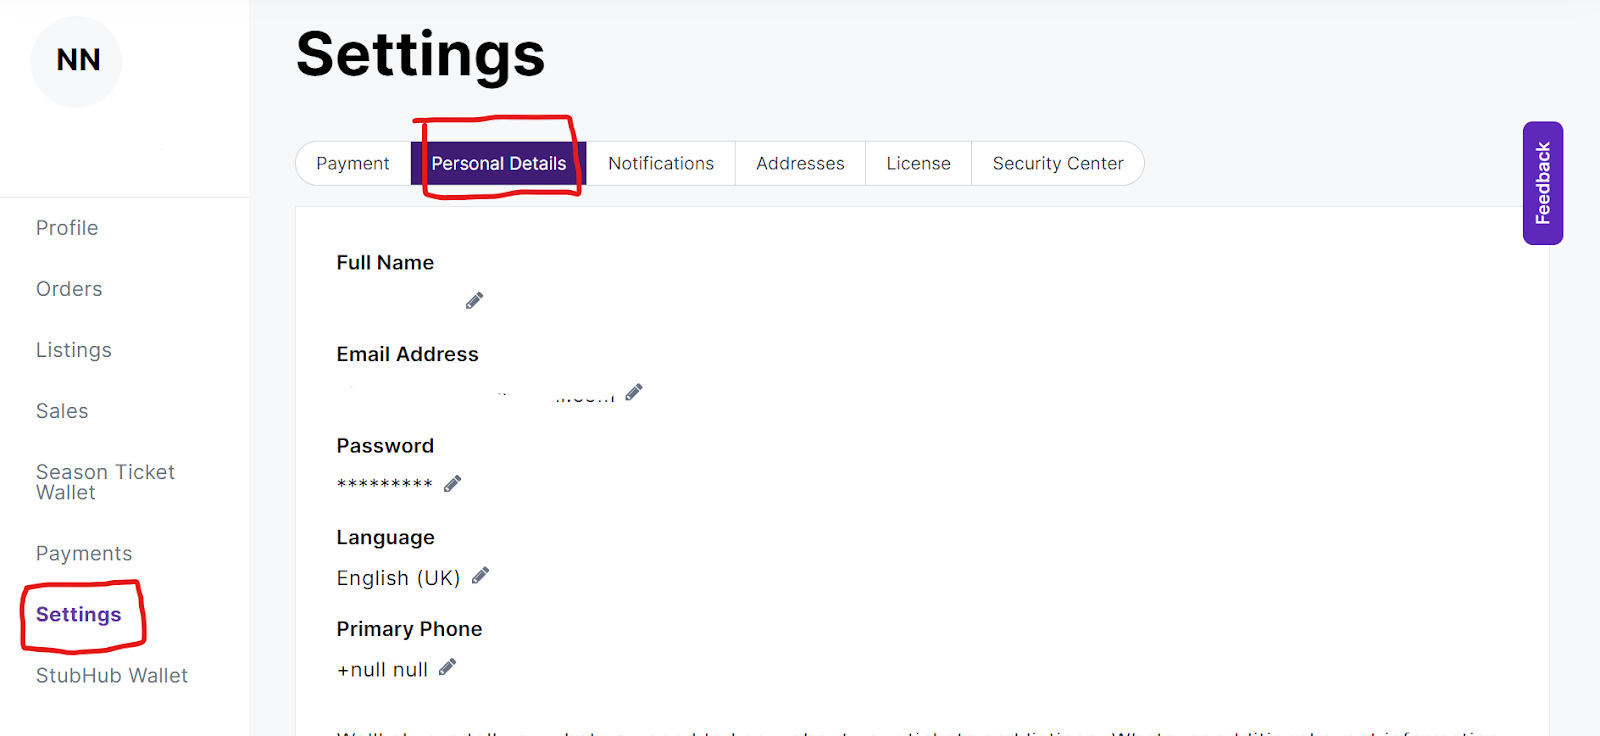This screenshot has width=1600, height=736.
Task: Open Season Ticket Wallet
Action: [x=105, y=482]
